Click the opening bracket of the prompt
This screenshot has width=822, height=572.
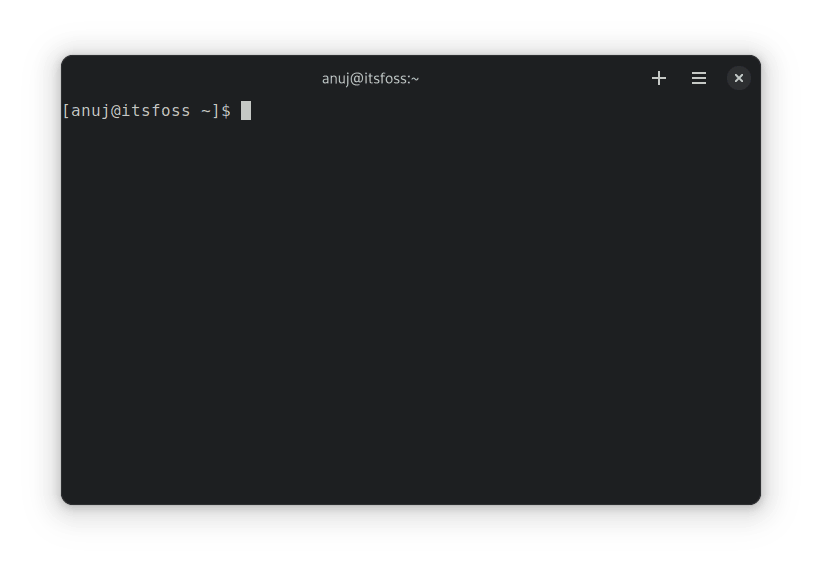click(66, 111)
